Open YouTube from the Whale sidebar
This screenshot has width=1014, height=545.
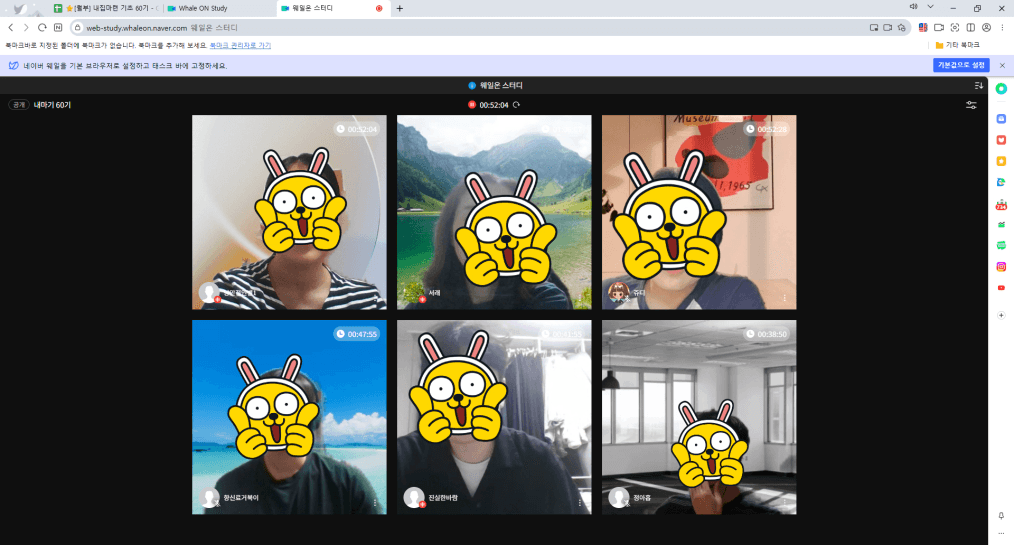[x=1001, y=288]
